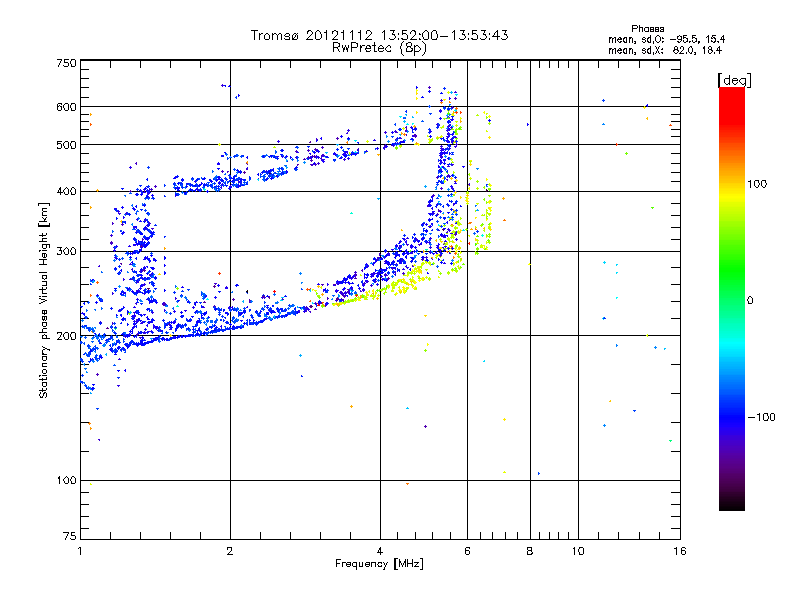
Task: Click the x-axis tick label '16'
Action: (680, 551)
